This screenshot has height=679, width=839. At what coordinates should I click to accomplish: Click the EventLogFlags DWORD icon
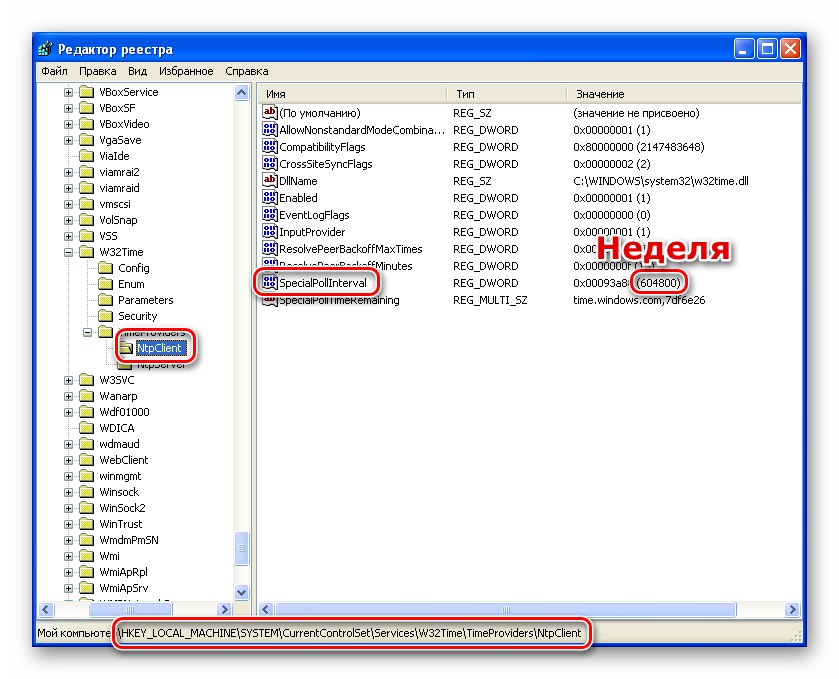[x=270, y=215]
